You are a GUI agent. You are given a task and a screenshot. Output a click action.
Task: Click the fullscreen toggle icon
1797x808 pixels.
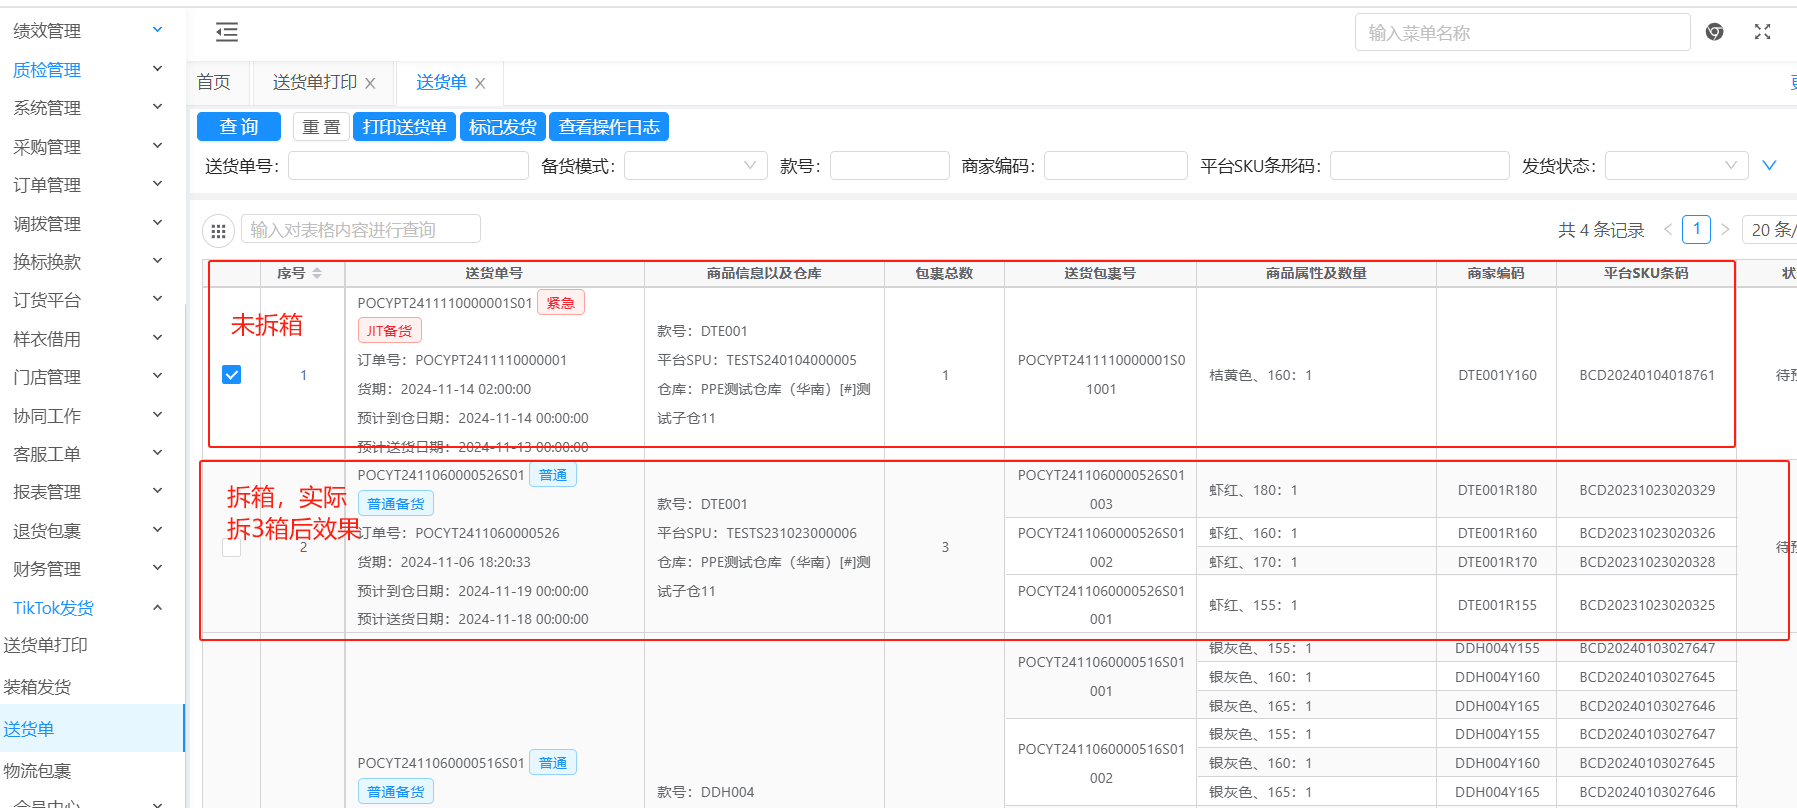(1762, 32)
